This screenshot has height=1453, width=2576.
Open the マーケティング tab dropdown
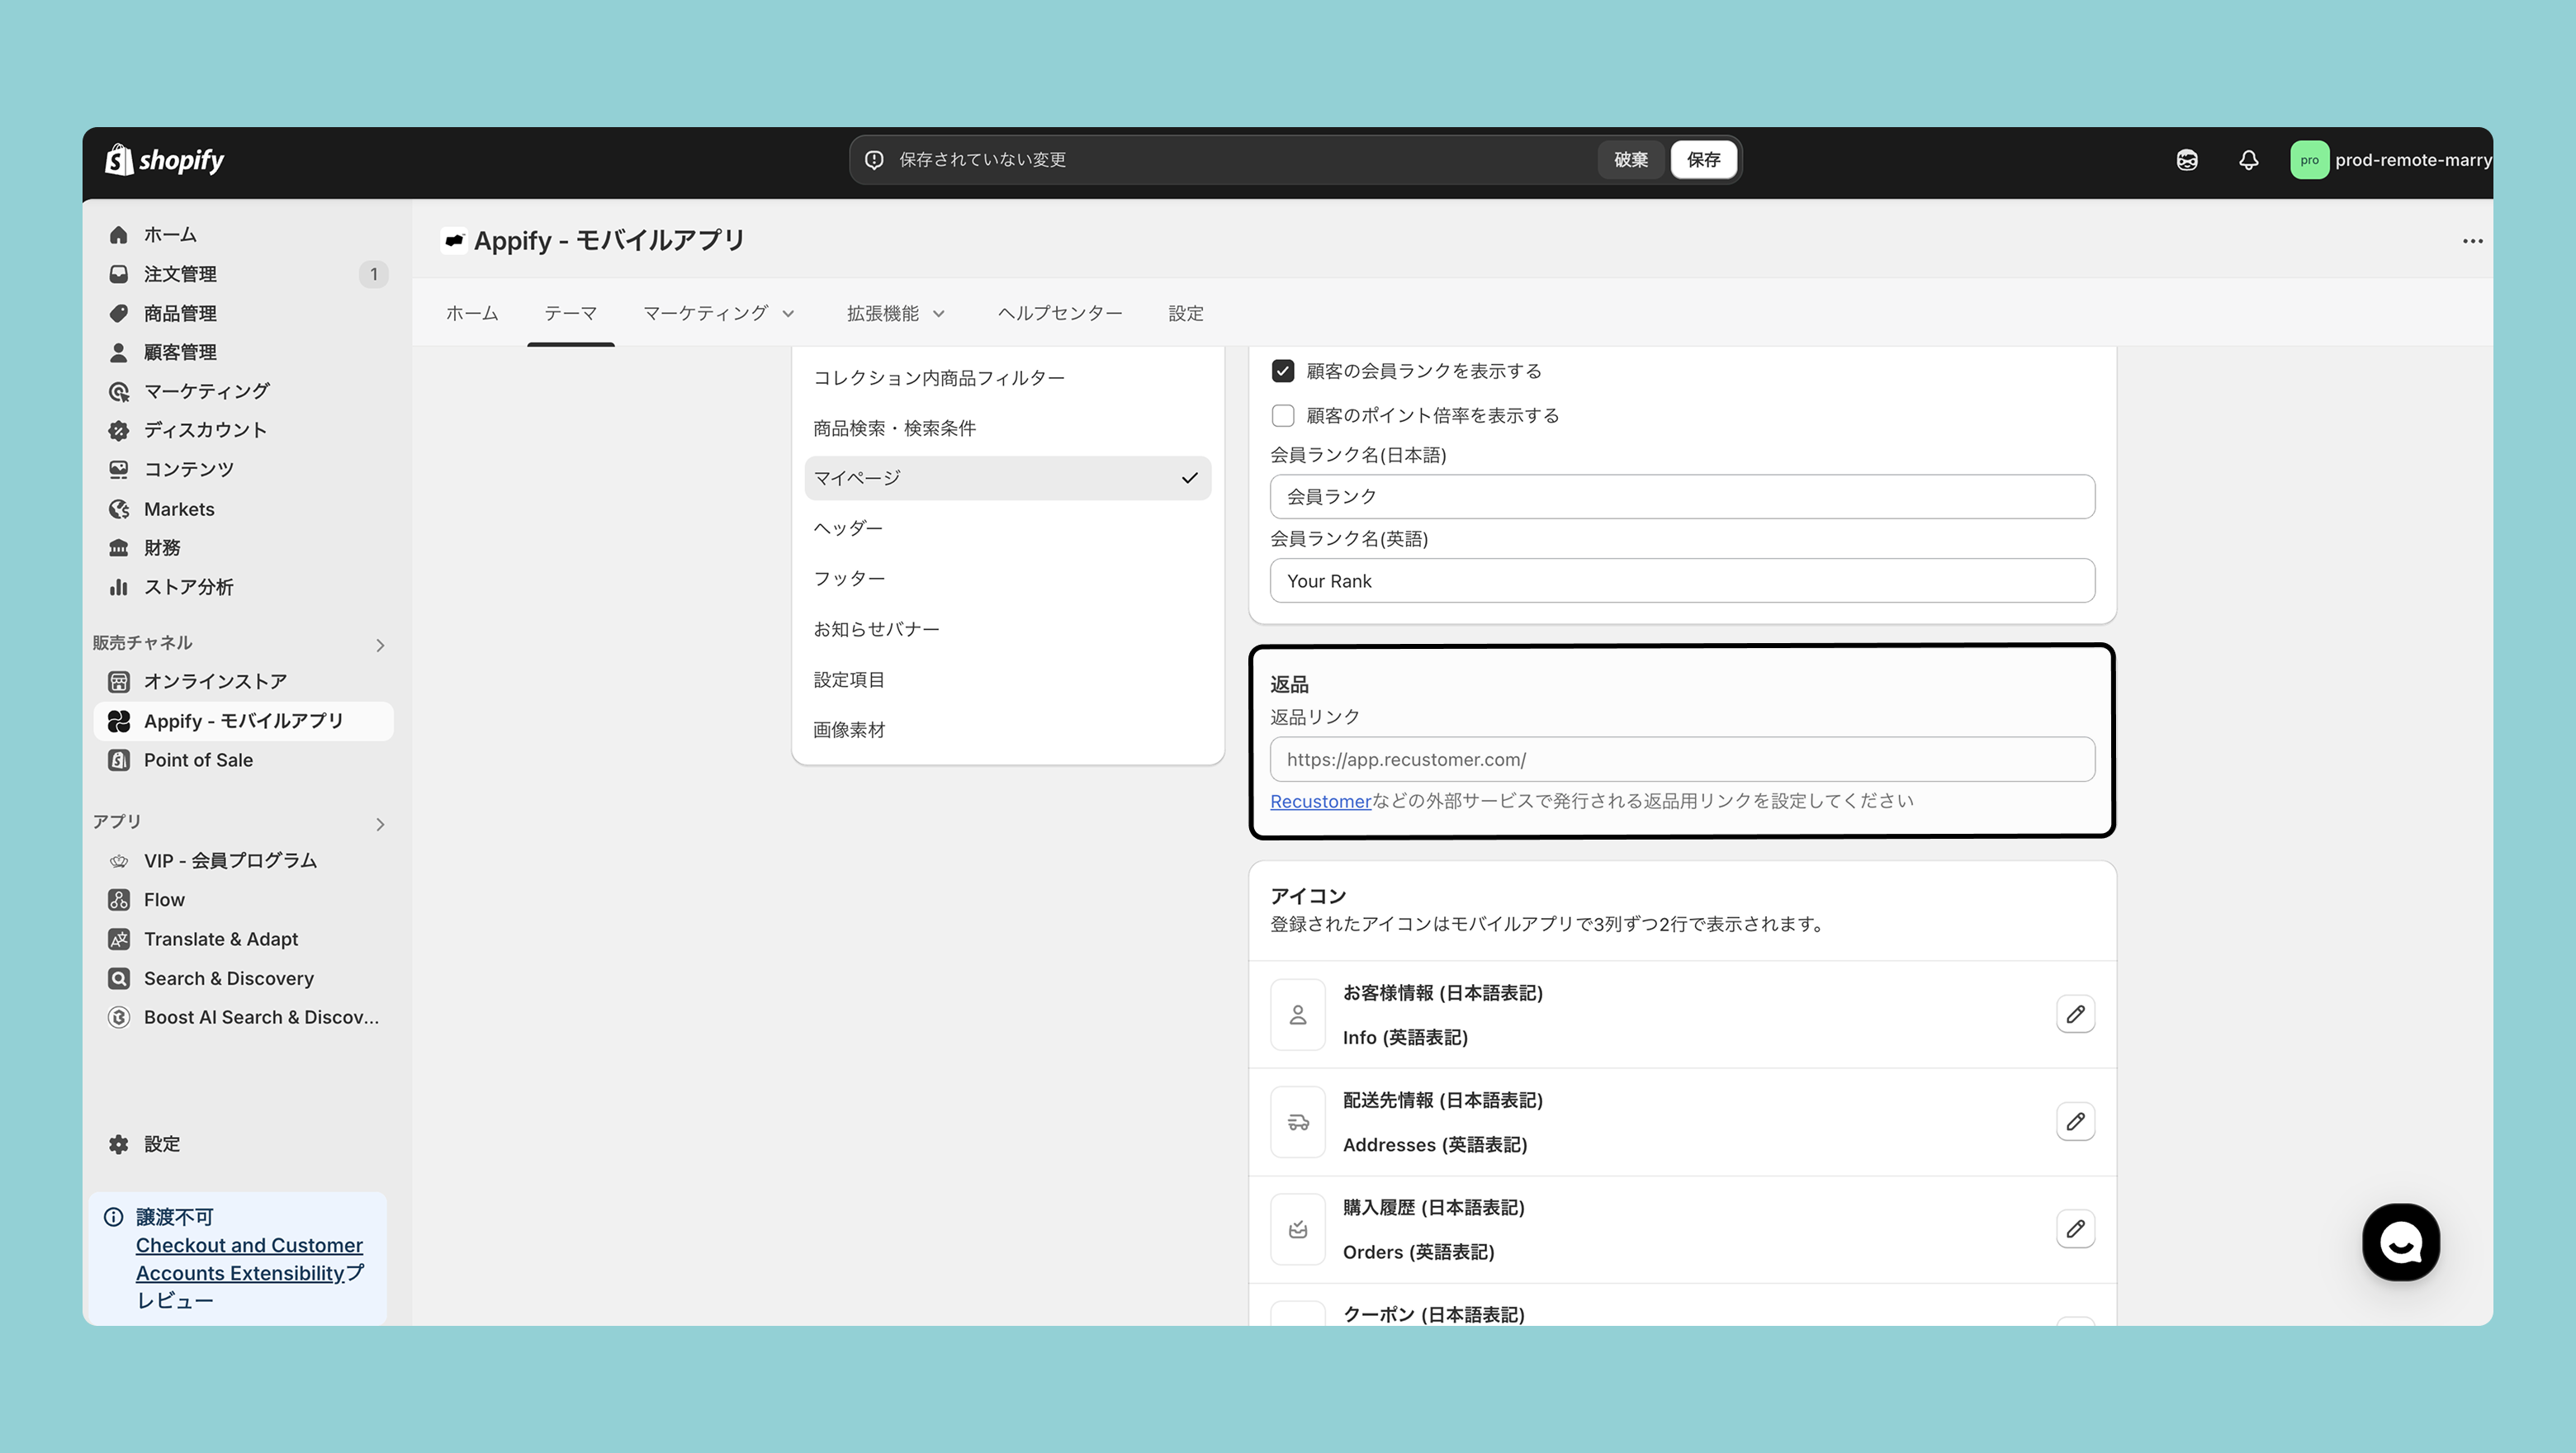(x=718, y=313)
